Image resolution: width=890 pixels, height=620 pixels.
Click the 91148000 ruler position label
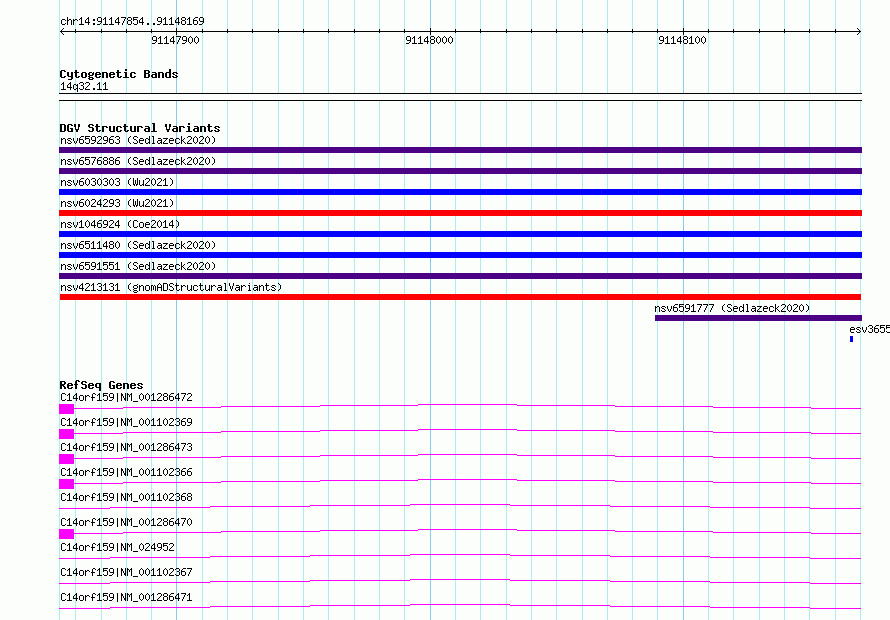point(429,40)
